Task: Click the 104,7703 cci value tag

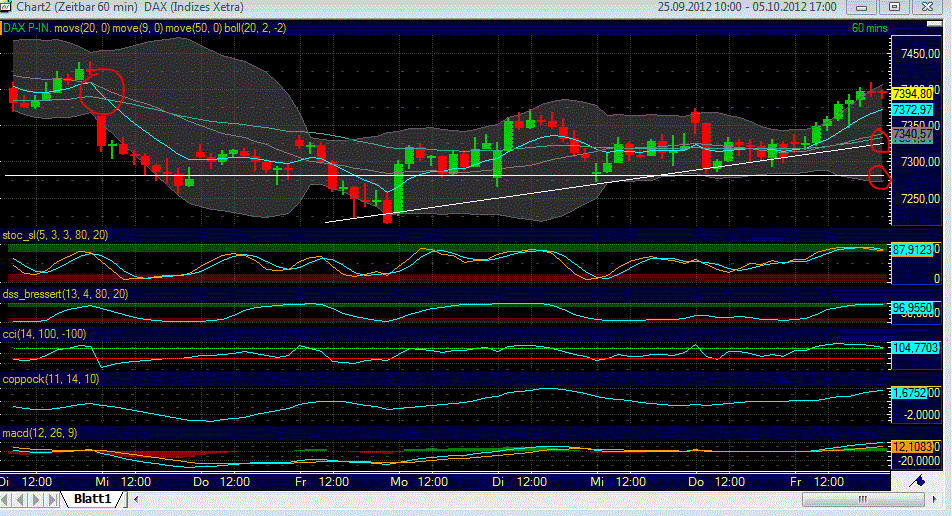Action: point(916,348)
